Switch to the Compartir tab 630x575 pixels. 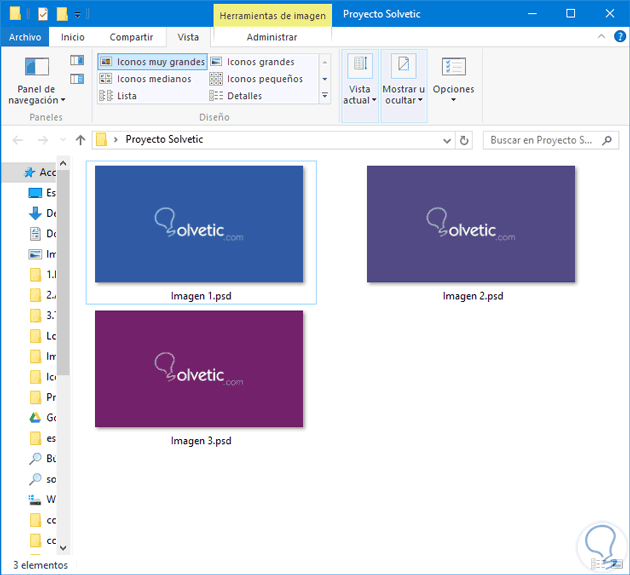click(x=131, y=37)
